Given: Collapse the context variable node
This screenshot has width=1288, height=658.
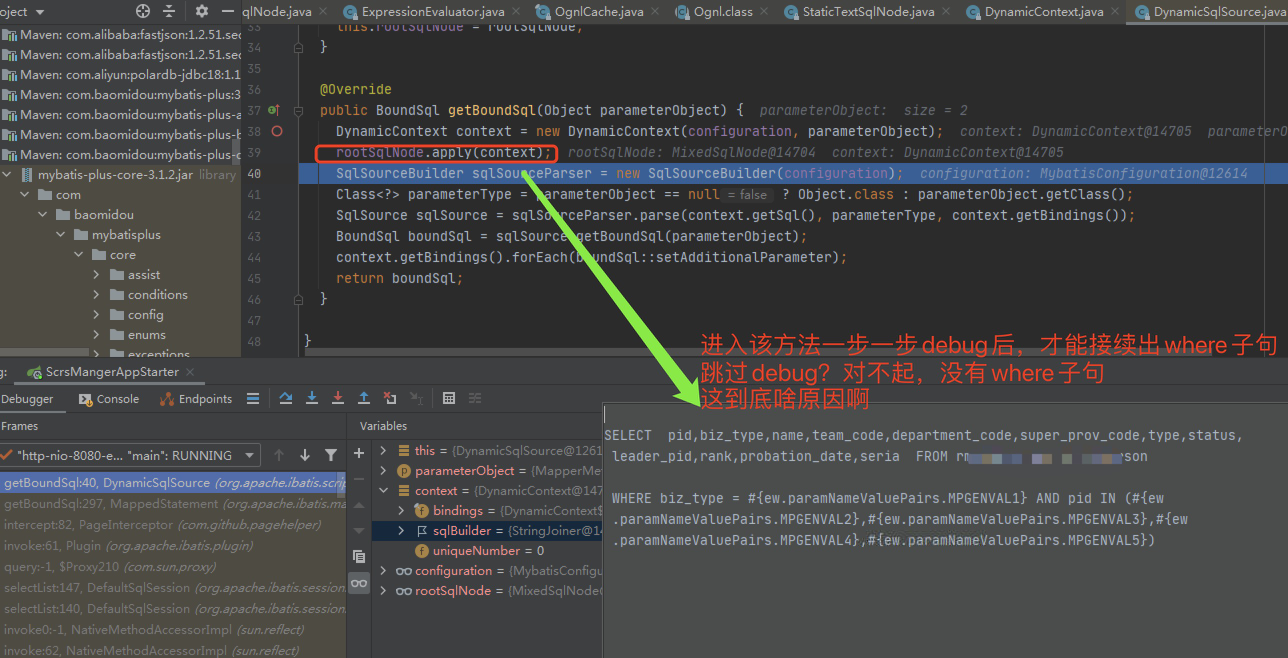Looking at the screenshot, I should (x=383, y=489).
